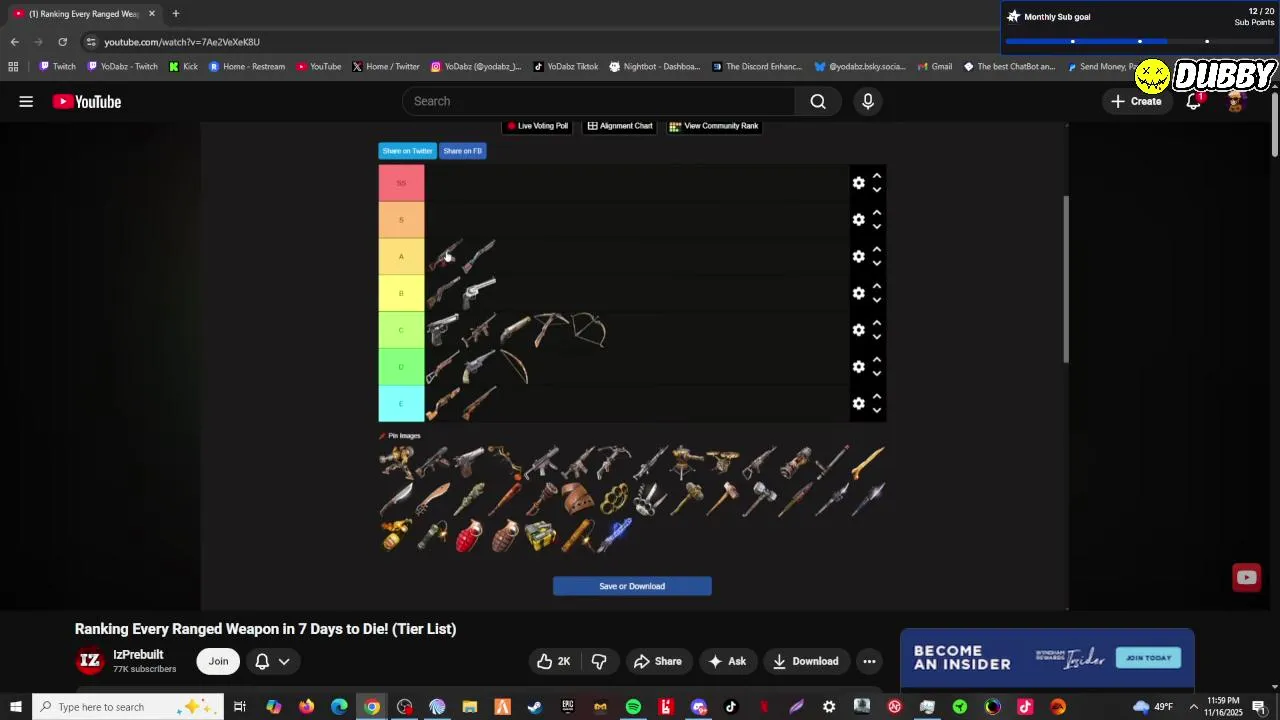Pick the red grenade from unranked weapons
This screenshot has height=720, width=1280.
(x=467, y=536)
